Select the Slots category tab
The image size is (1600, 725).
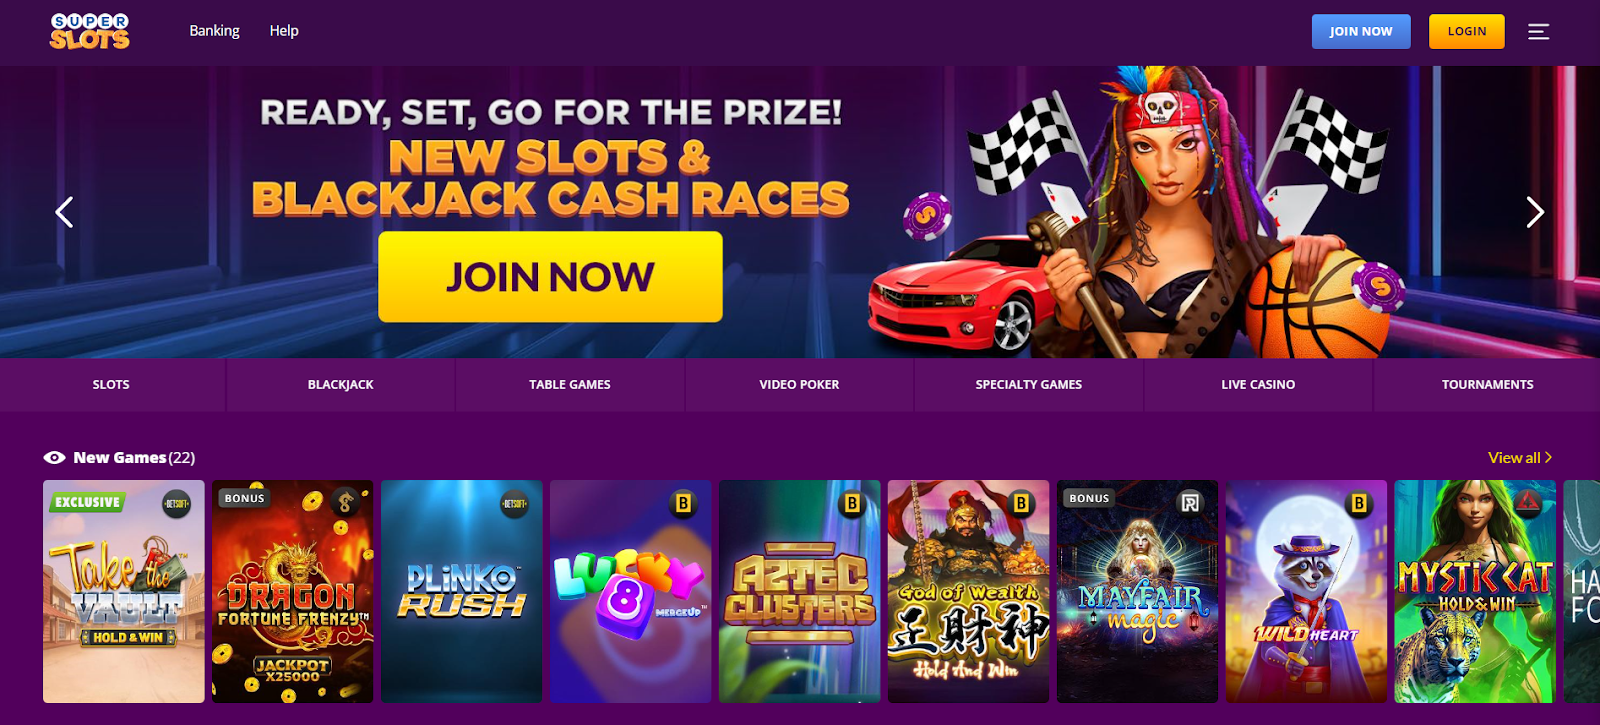coord(112,384)
